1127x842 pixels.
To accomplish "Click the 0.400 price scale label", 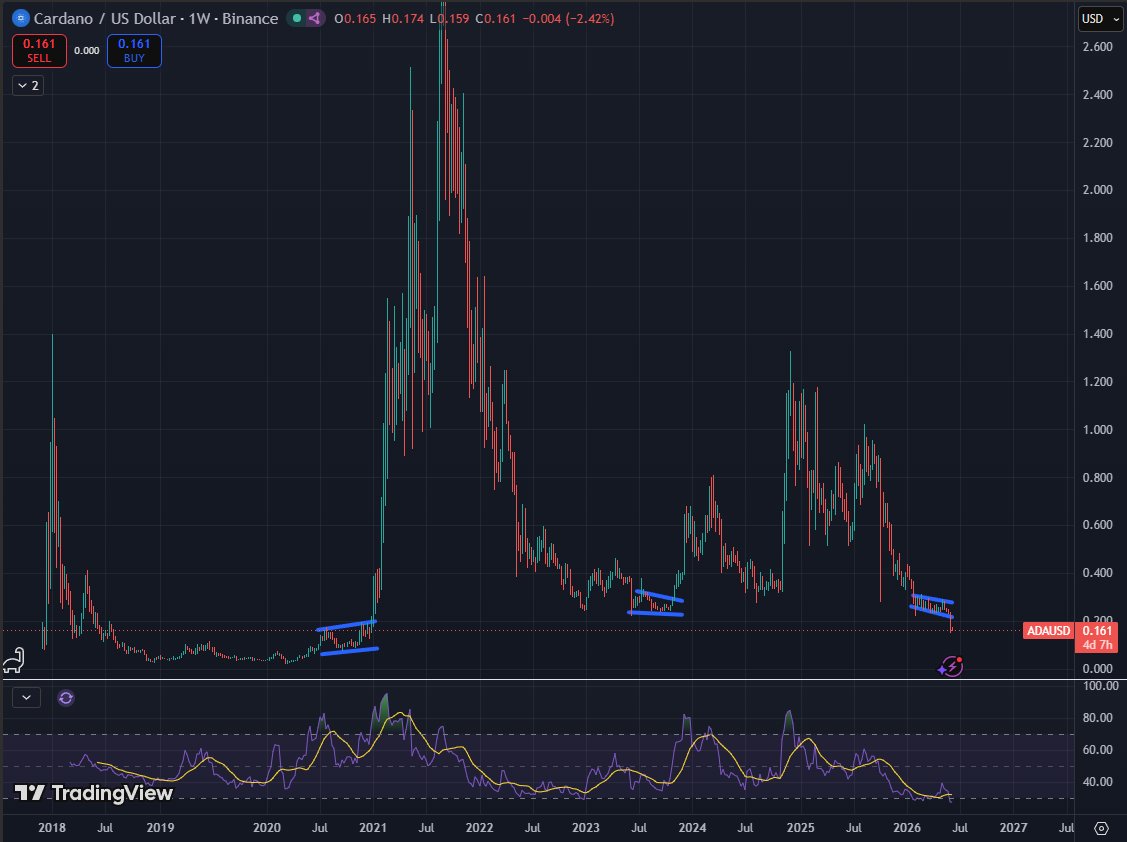I will [1098, 573].
